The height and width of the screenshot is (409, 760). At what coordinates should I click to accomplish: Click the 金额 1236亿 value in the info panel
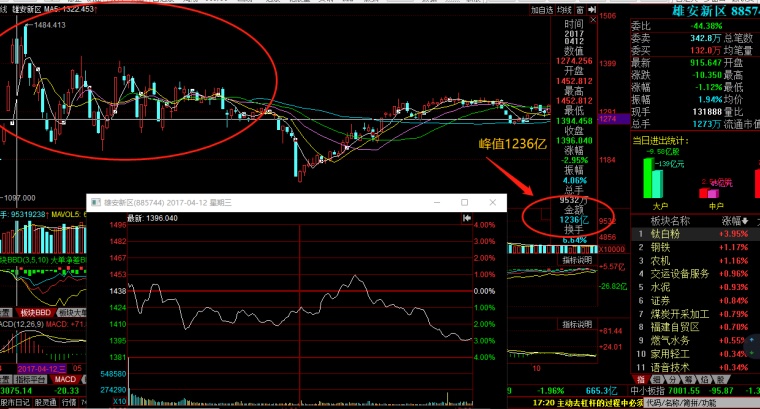[573, 220]
